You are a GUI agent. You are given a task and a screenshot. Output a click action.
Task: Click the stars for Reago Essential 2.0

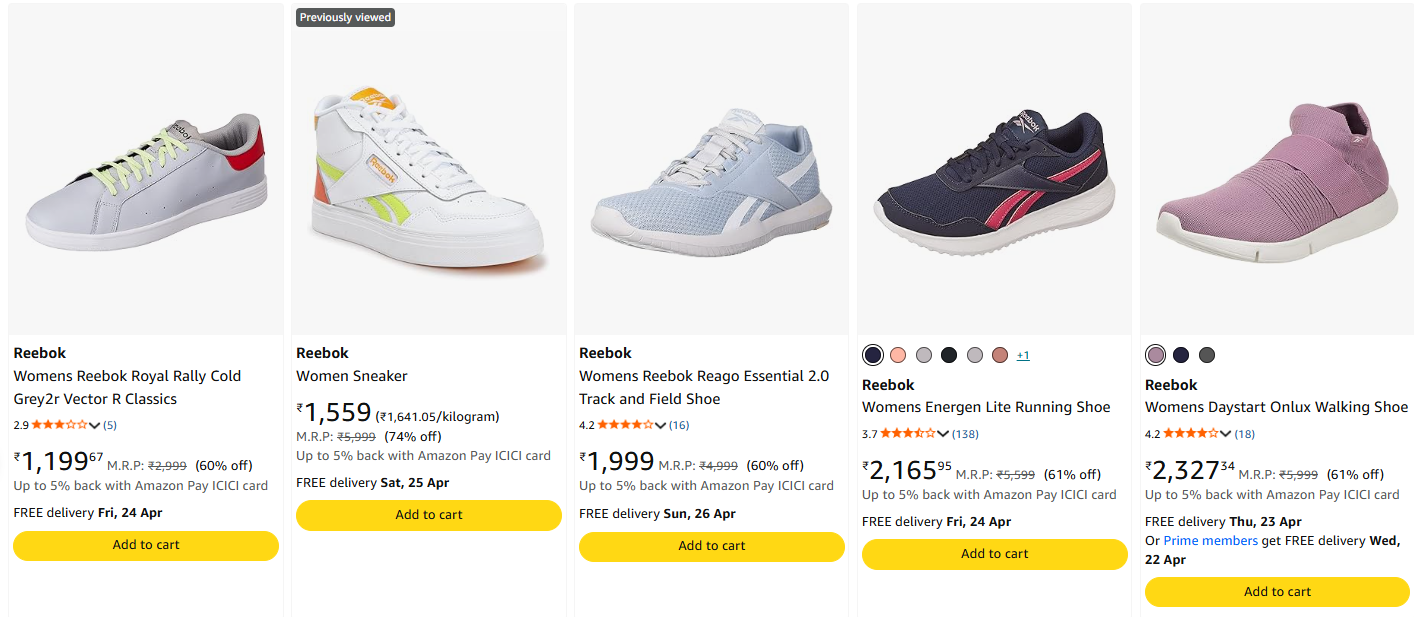625,425
